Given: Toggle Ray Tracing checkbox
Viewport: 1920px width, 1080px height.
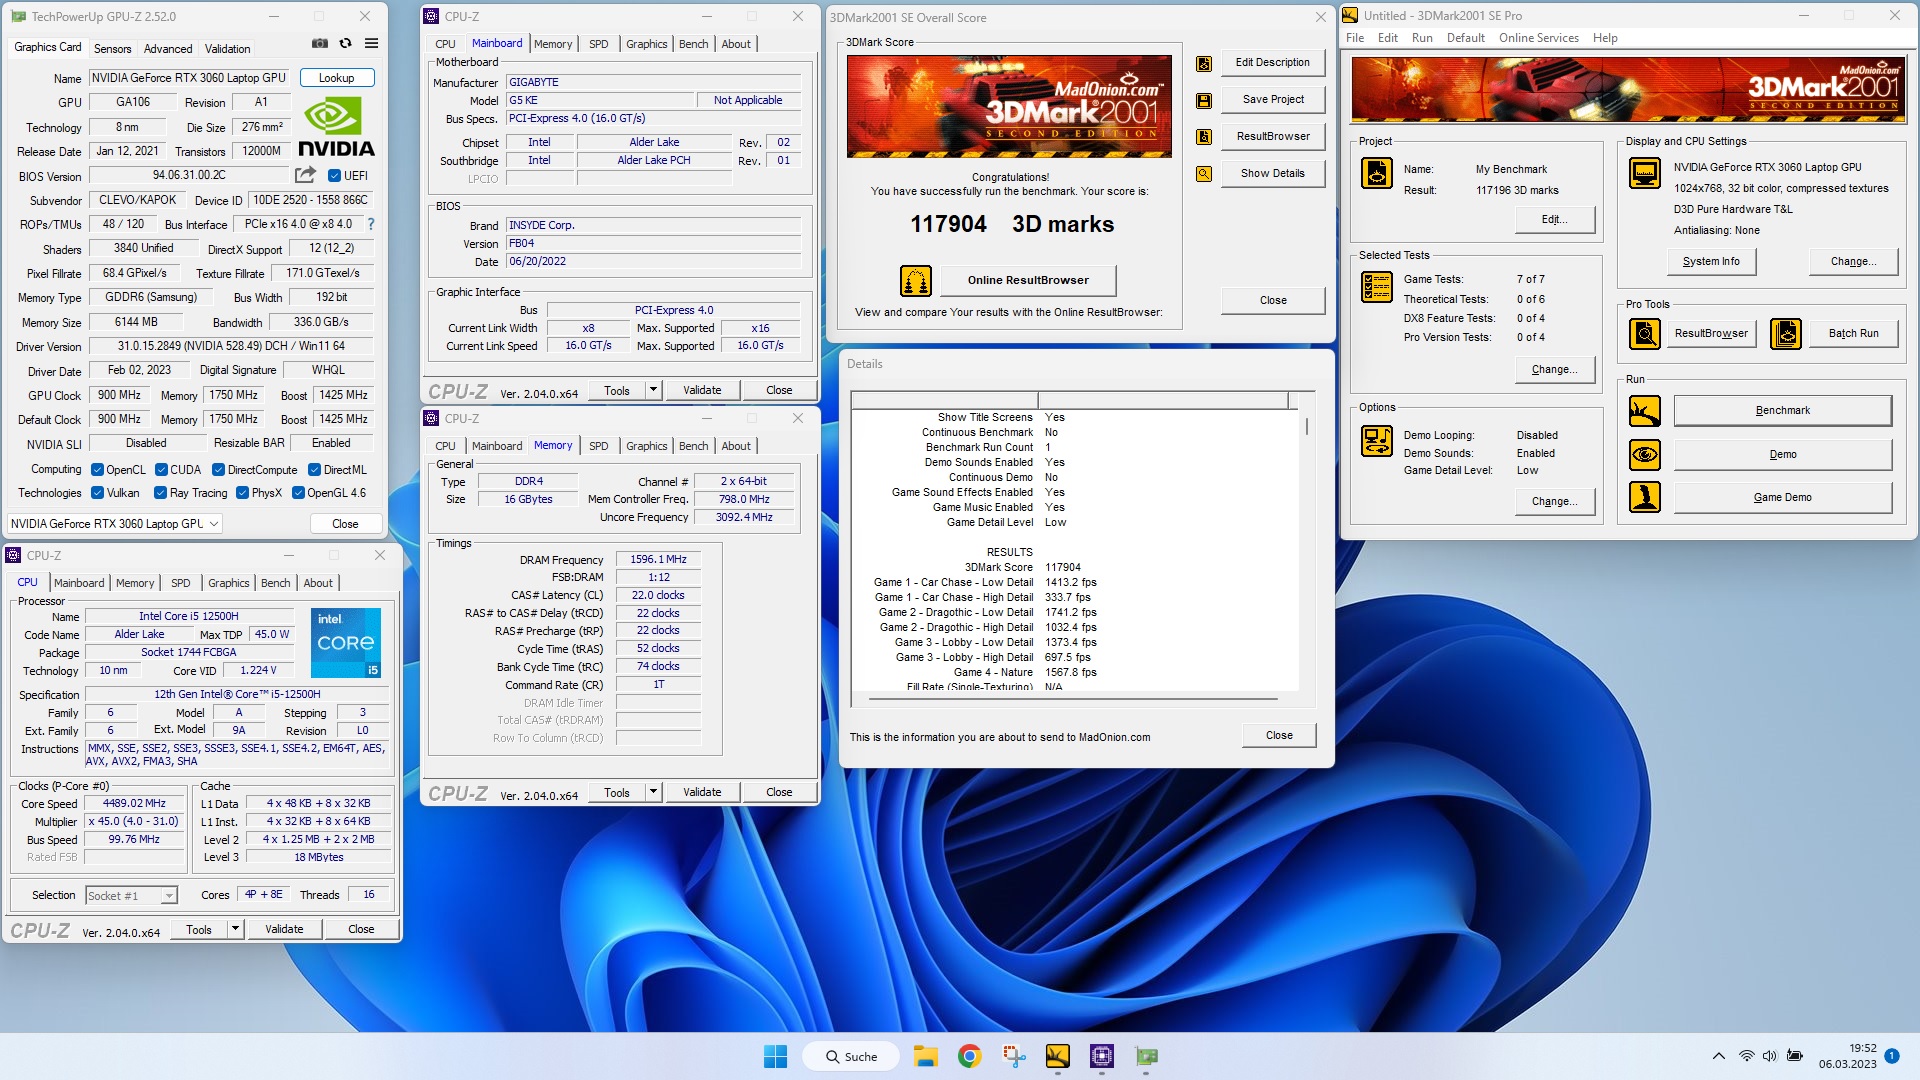Looking at the screenshot, I should pyautogui.click(x=160, y=493).
